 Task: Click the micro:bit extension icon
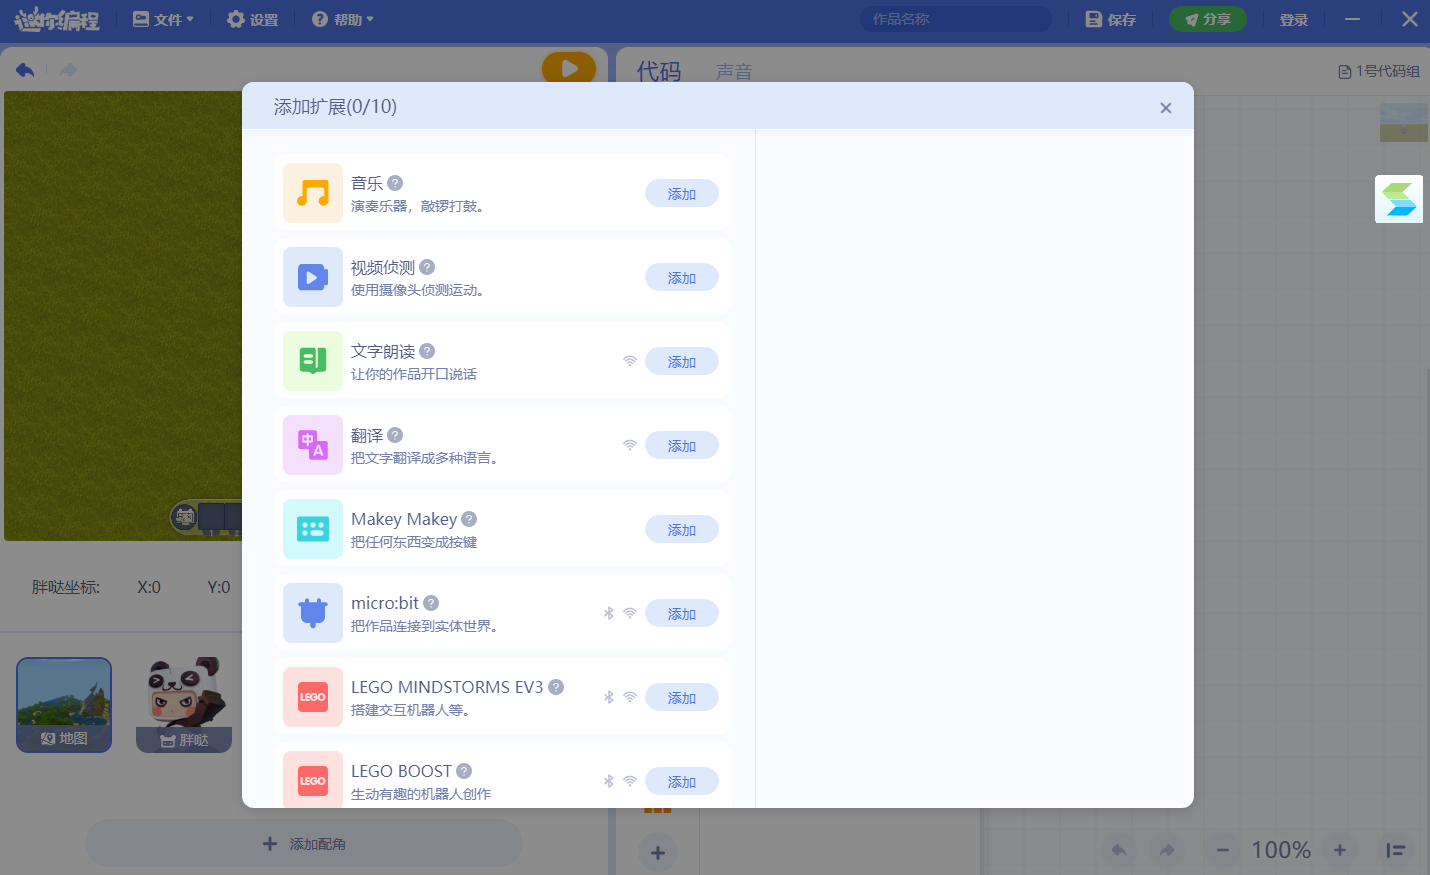(313, 613)
